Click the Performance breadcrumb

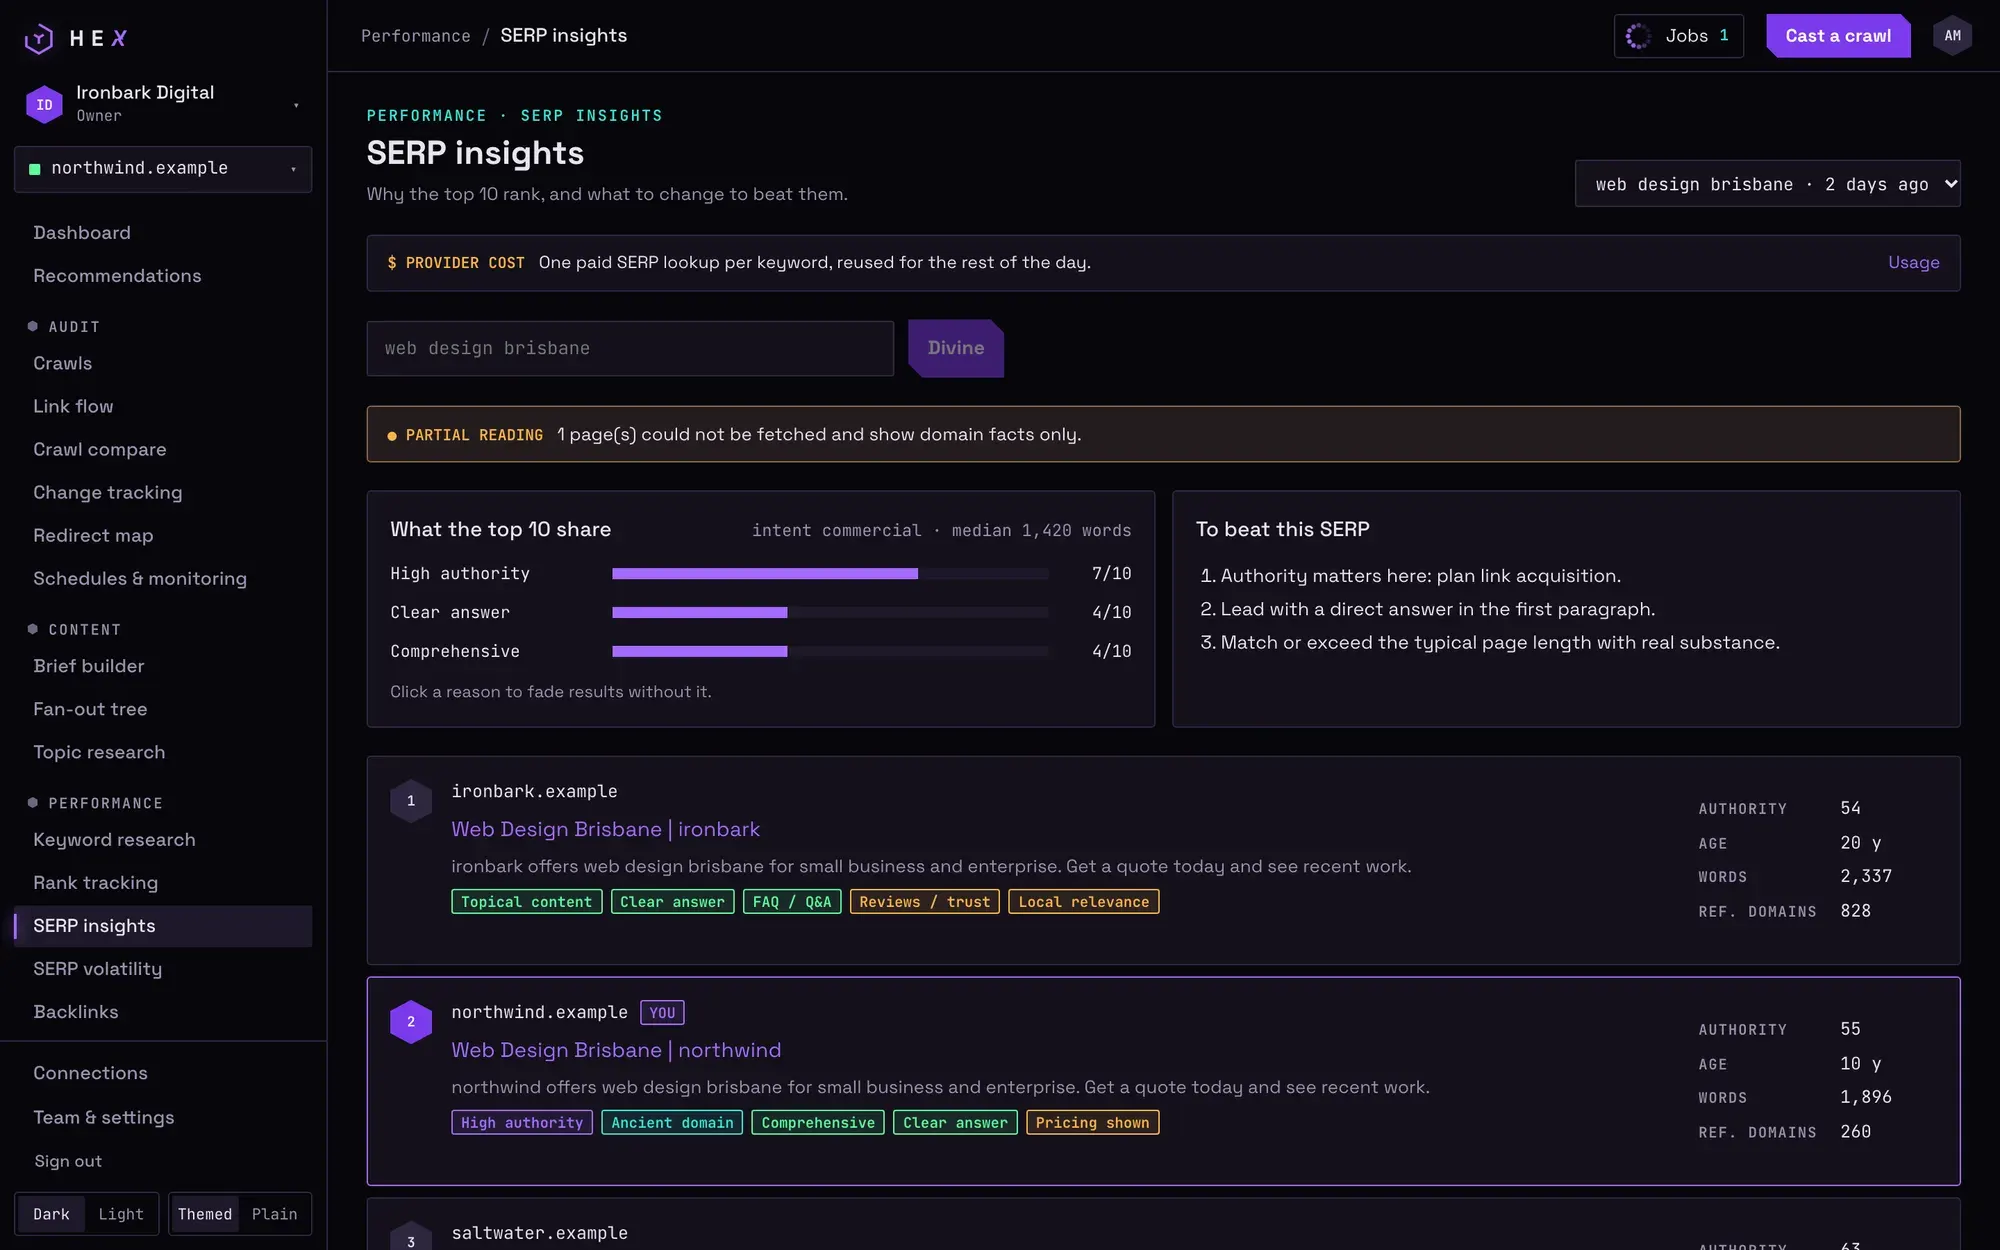[x=416, y=36]
